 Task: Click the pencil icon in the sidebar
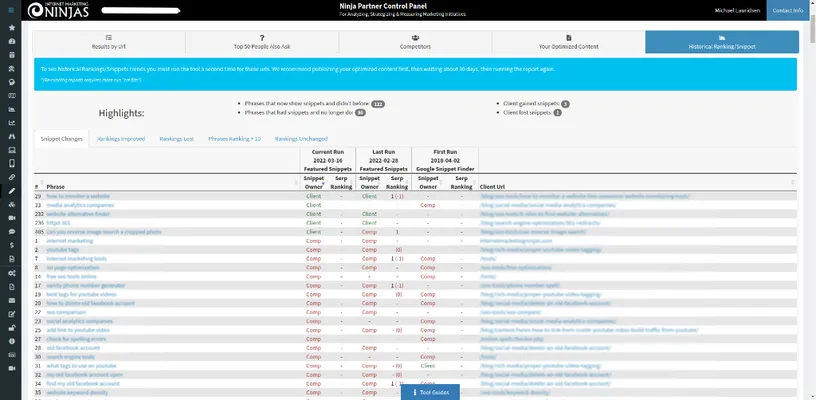[11, 189]
